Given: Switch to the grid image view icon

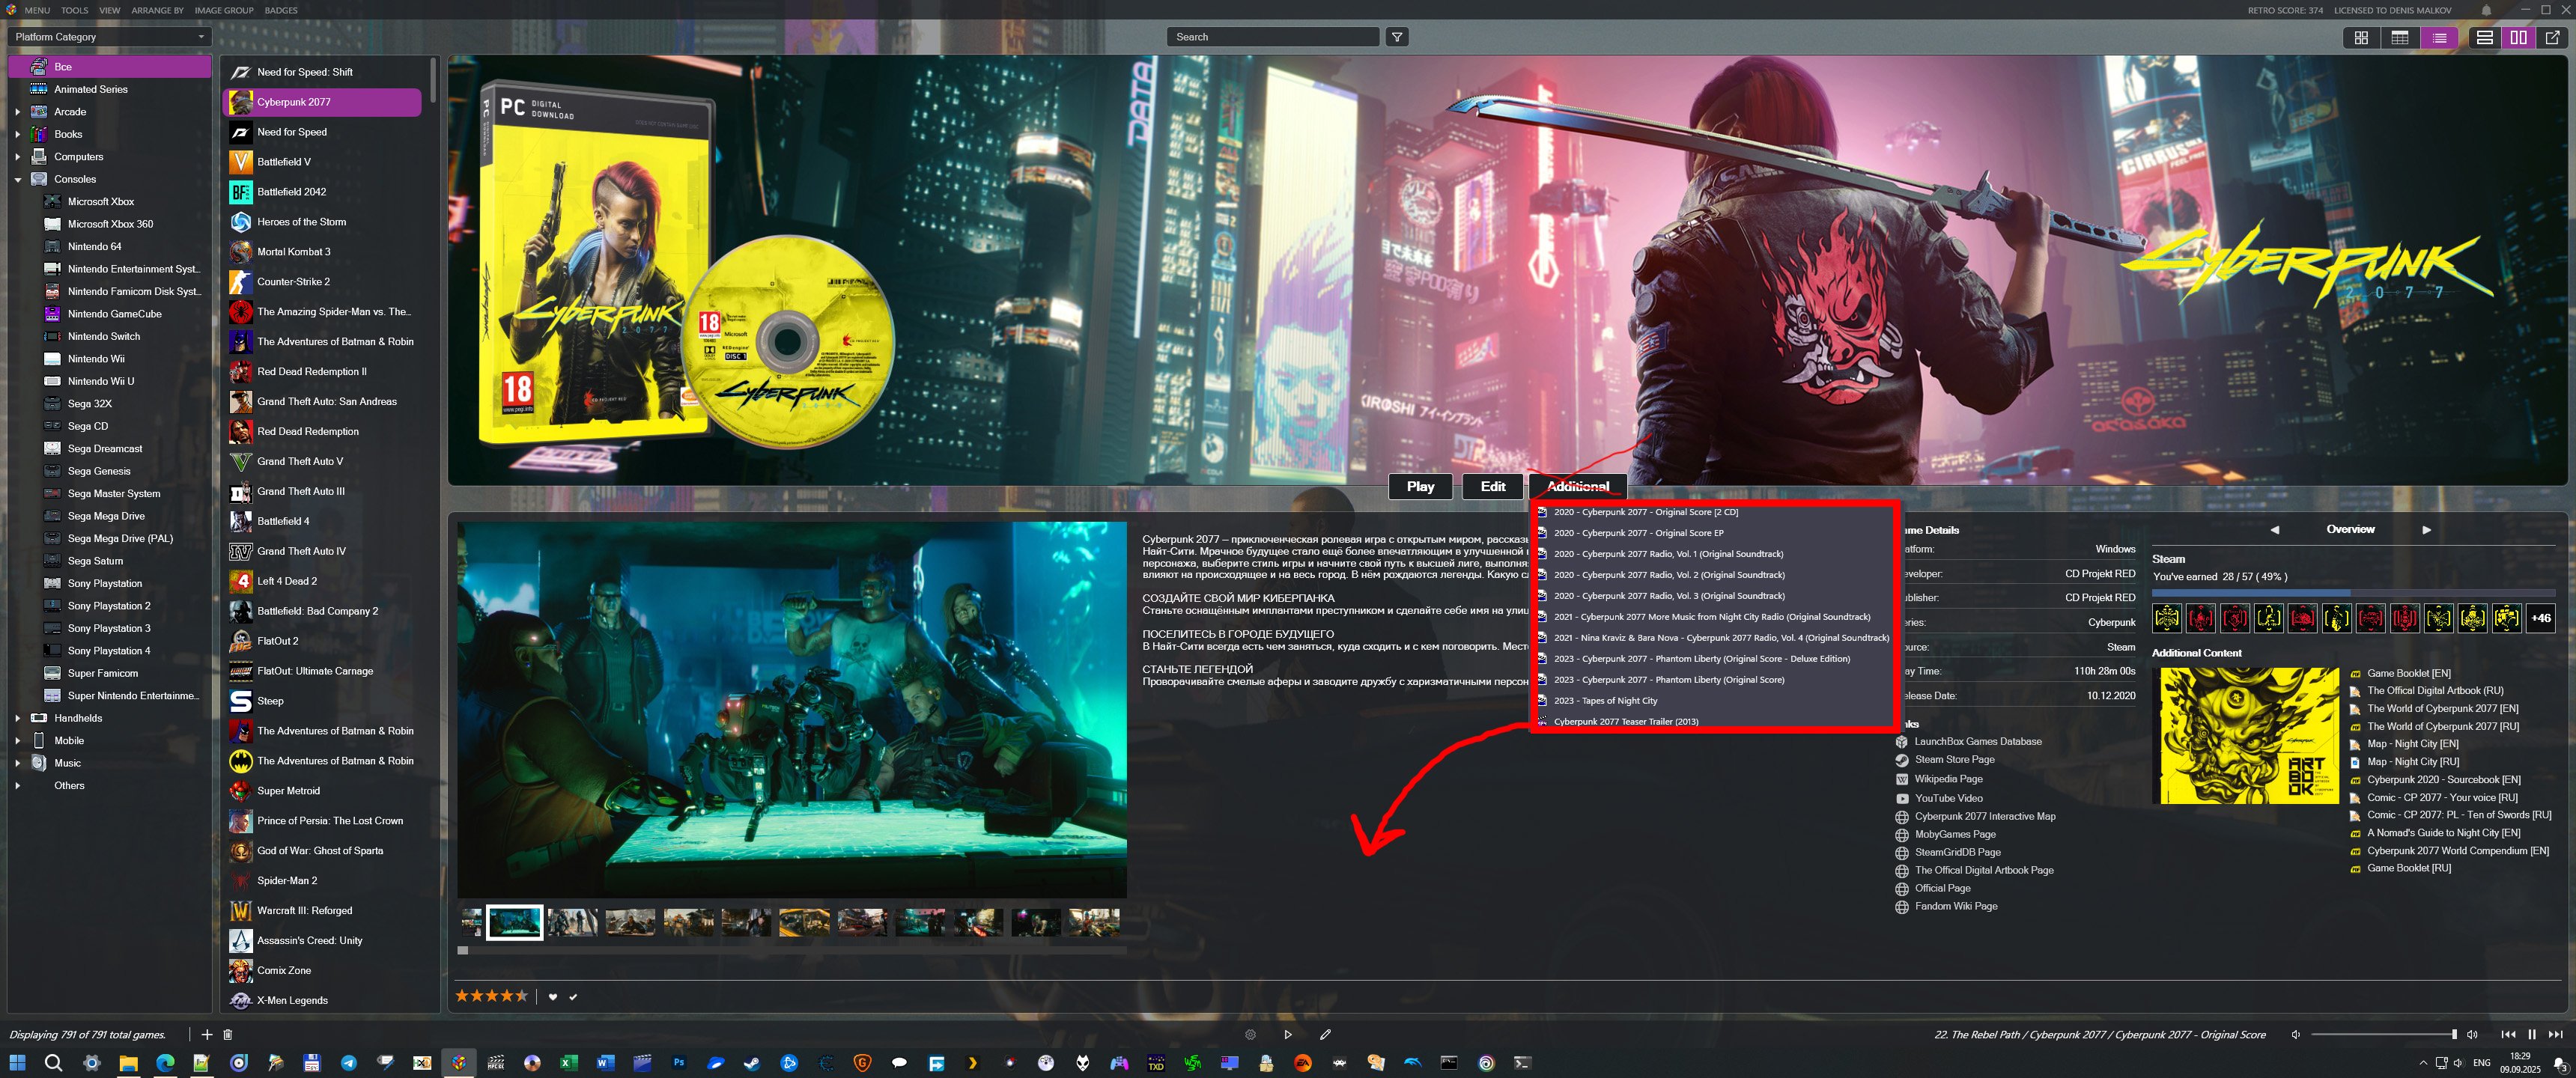Looking at the screenshot, I should [x=2361, y=37].
